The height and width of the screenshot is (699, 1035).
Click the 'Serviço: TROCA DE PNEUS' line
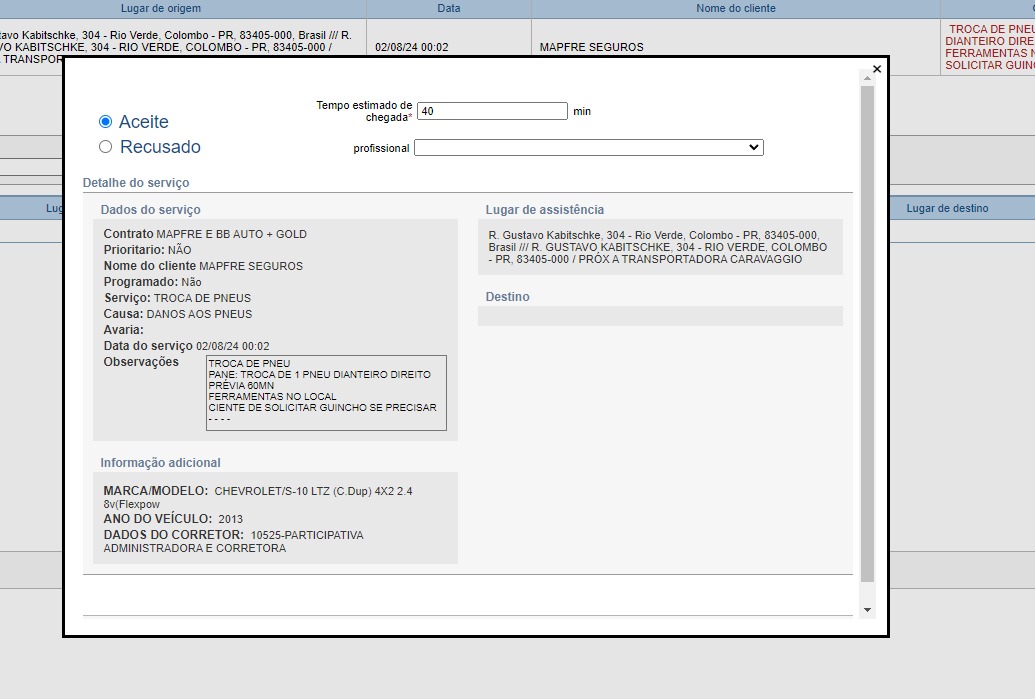pyautogui.click(x=177, y=298)
